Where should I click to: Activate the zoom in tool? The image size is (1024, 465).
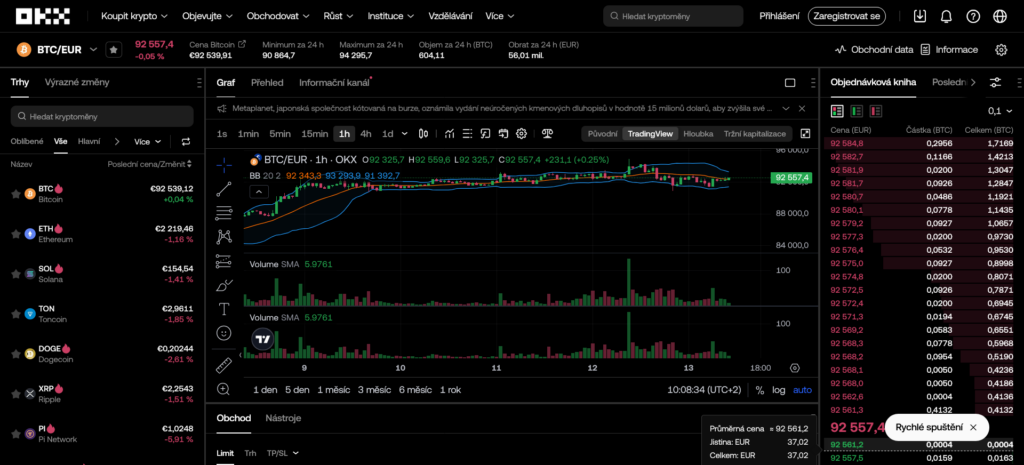click(x=224, y=389)
